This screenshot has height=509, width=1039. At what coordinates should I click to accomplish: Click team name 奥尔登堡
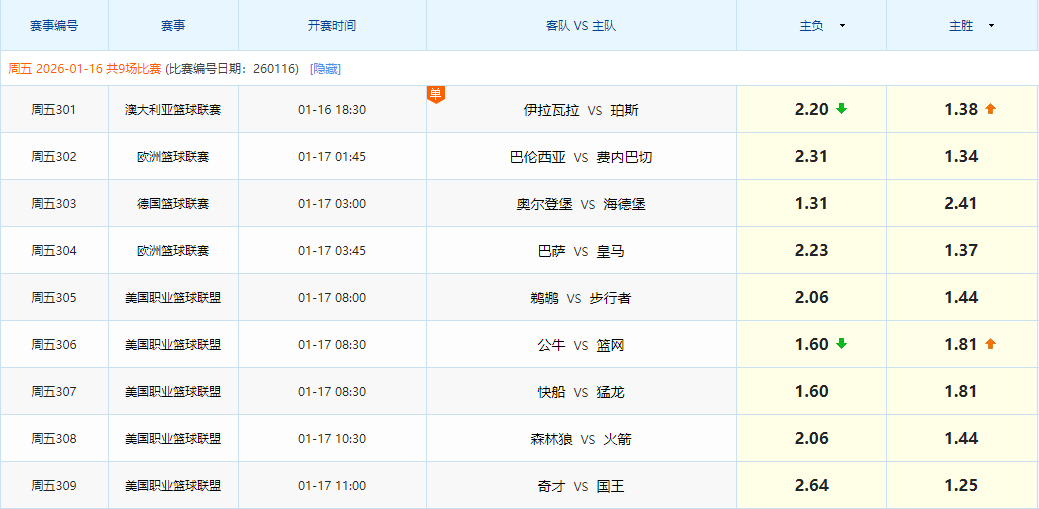(x=545, y=204)
